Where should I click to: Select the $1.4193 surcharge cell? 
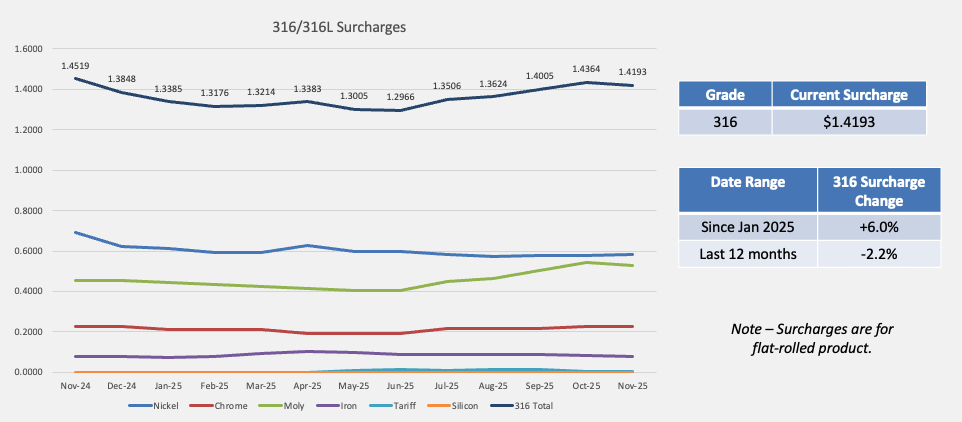point(849,122)
